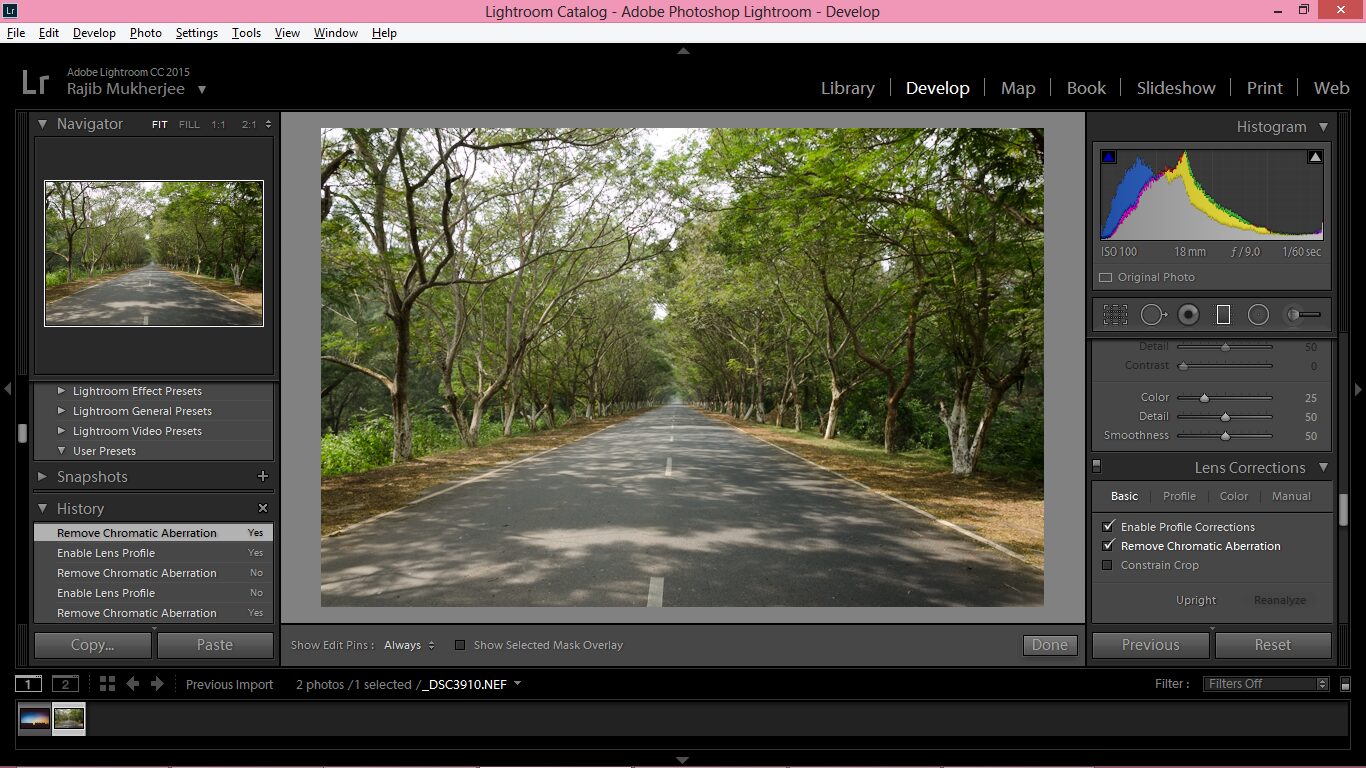
Task: Adjust the Smoothness slider
Action: click(1225, 436)
